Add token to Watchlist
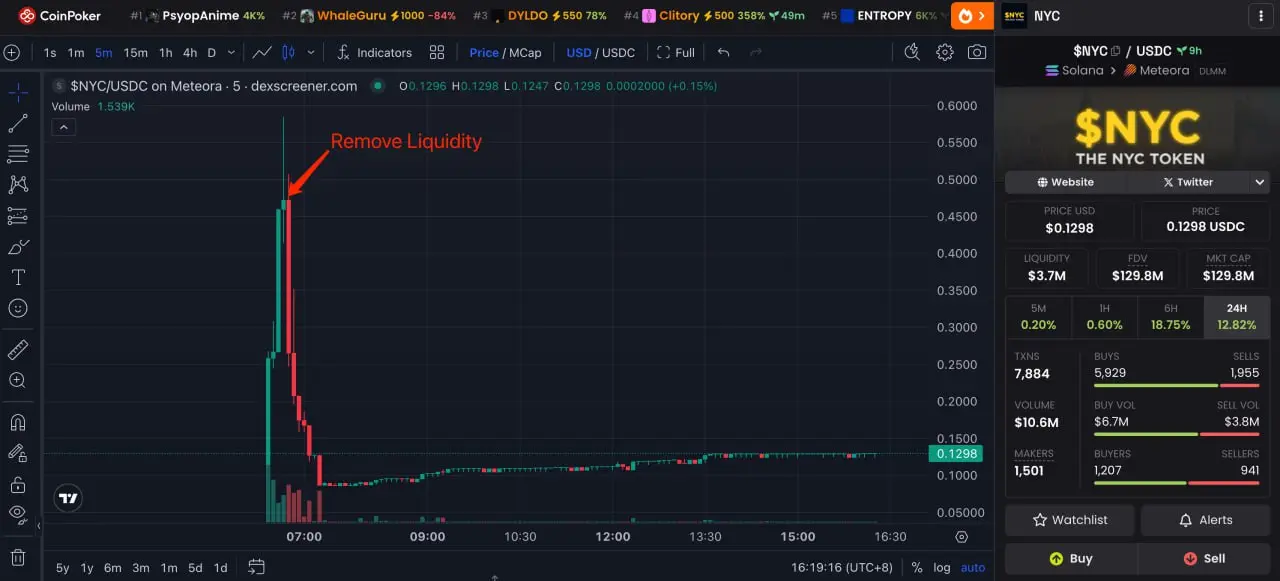 pos(1070,520)
